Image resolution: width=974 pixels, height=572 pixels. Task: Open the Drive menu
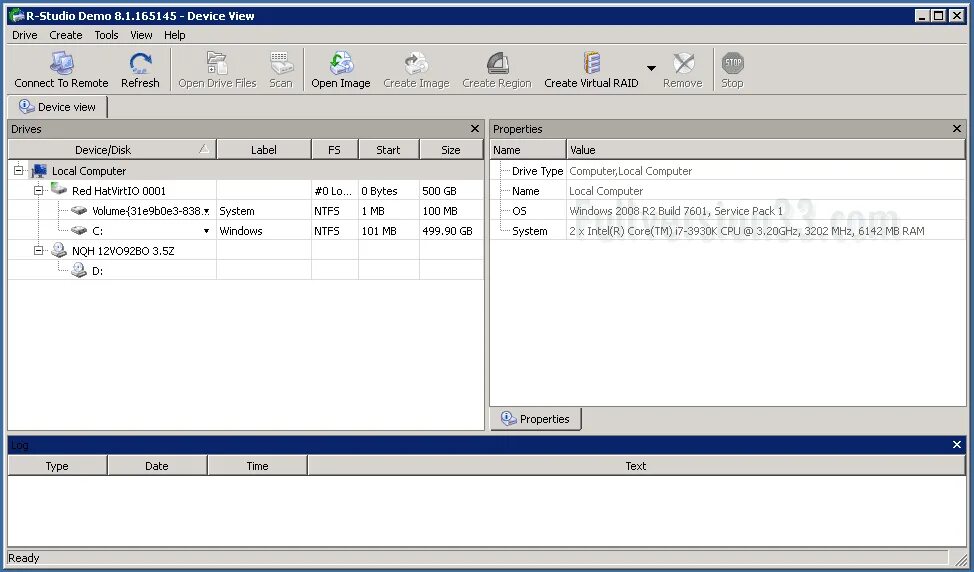25,35
